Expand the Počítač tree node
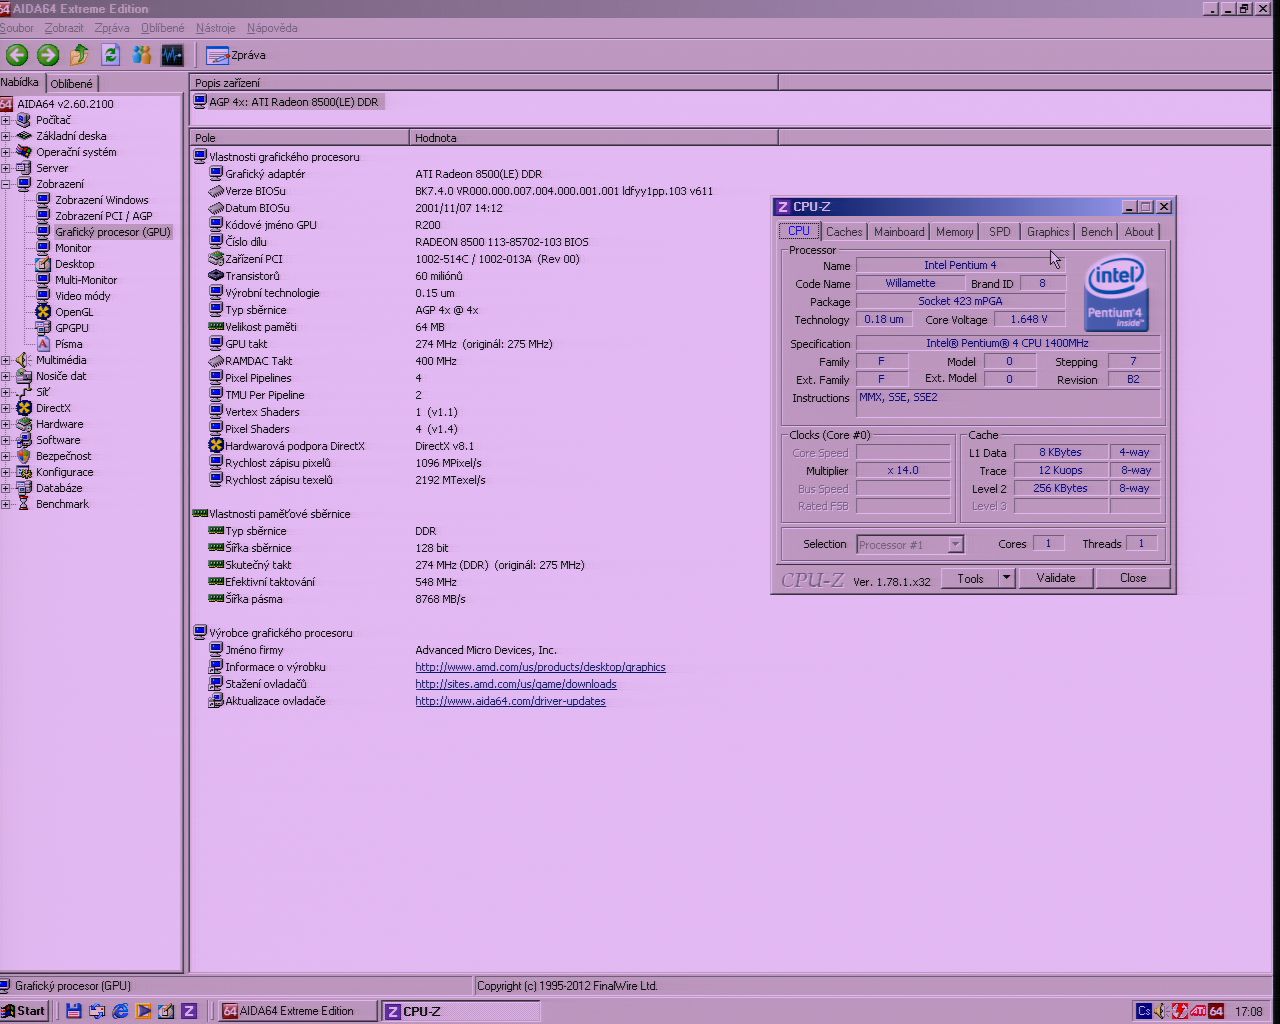This screenshot has height=1024, width=1280. click(6, 120)
